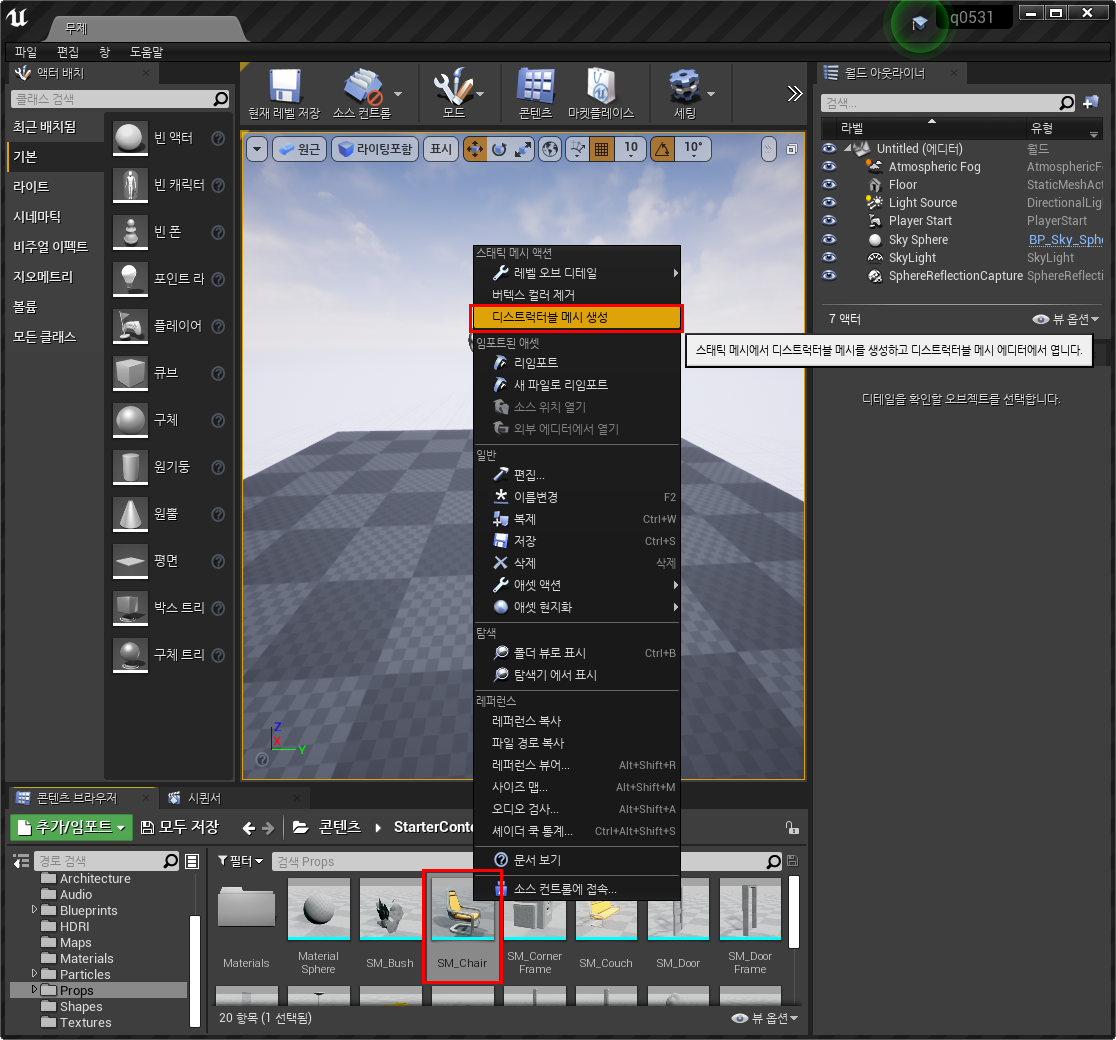Select the translate gizmo tool in viewport

click(475, 149)
